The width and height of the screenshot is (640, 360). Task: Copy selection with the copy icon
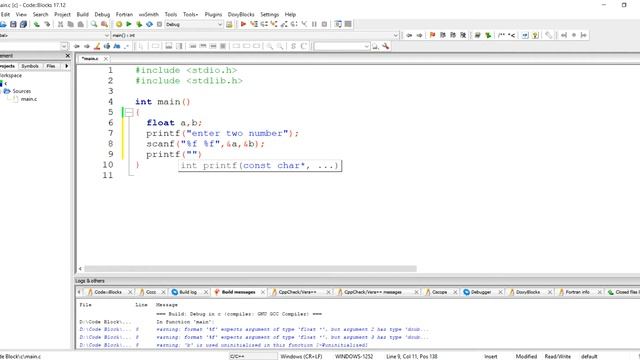coord(71,24)
